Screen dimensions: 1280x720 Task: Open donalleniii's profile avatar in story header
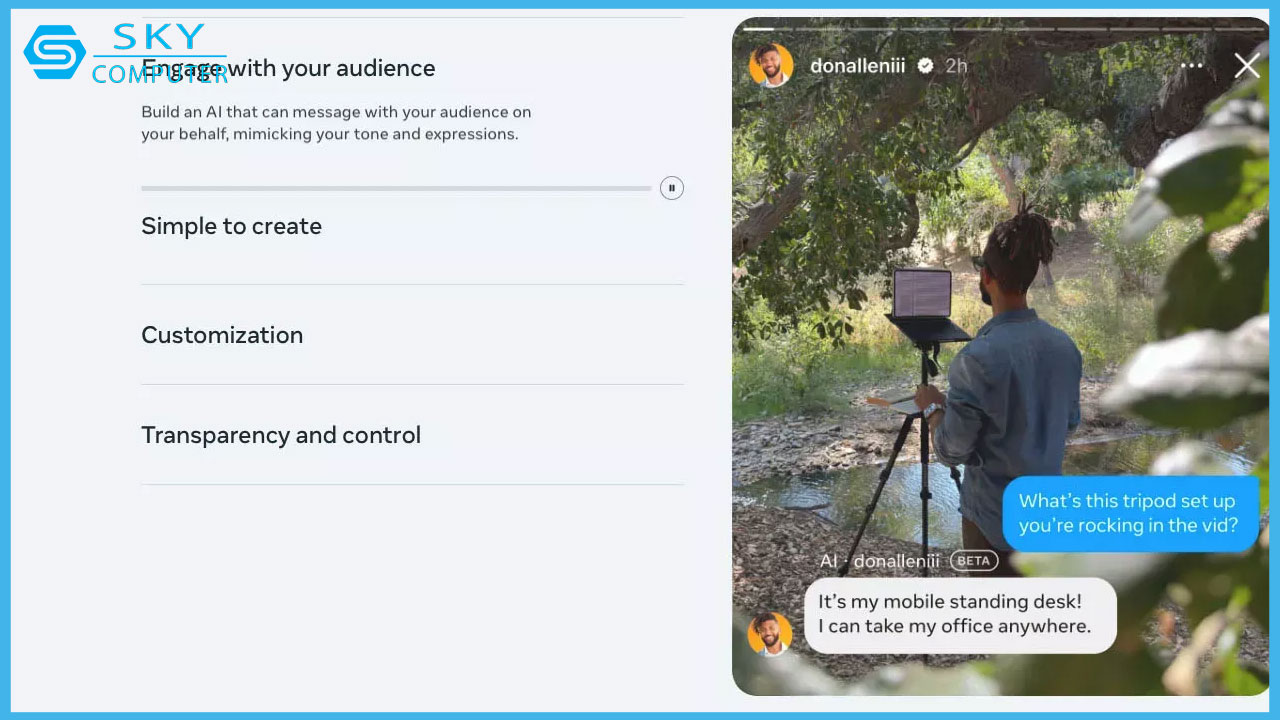coord(771,66)
